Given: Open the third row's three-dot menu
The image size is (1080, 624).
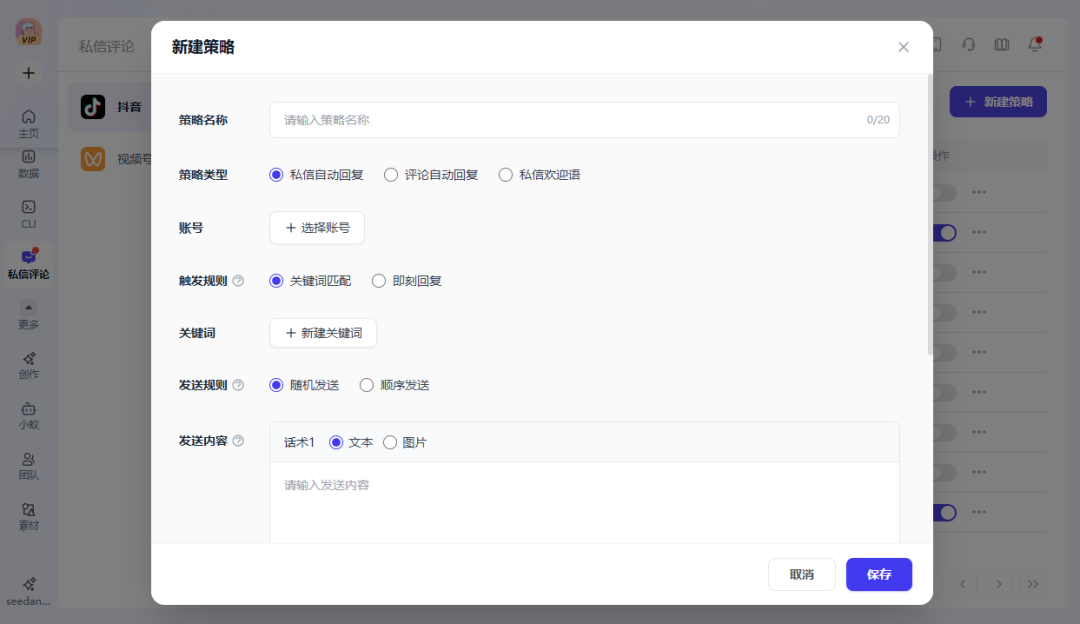Looking at the screenshot, I should click(x=979, y=272).
